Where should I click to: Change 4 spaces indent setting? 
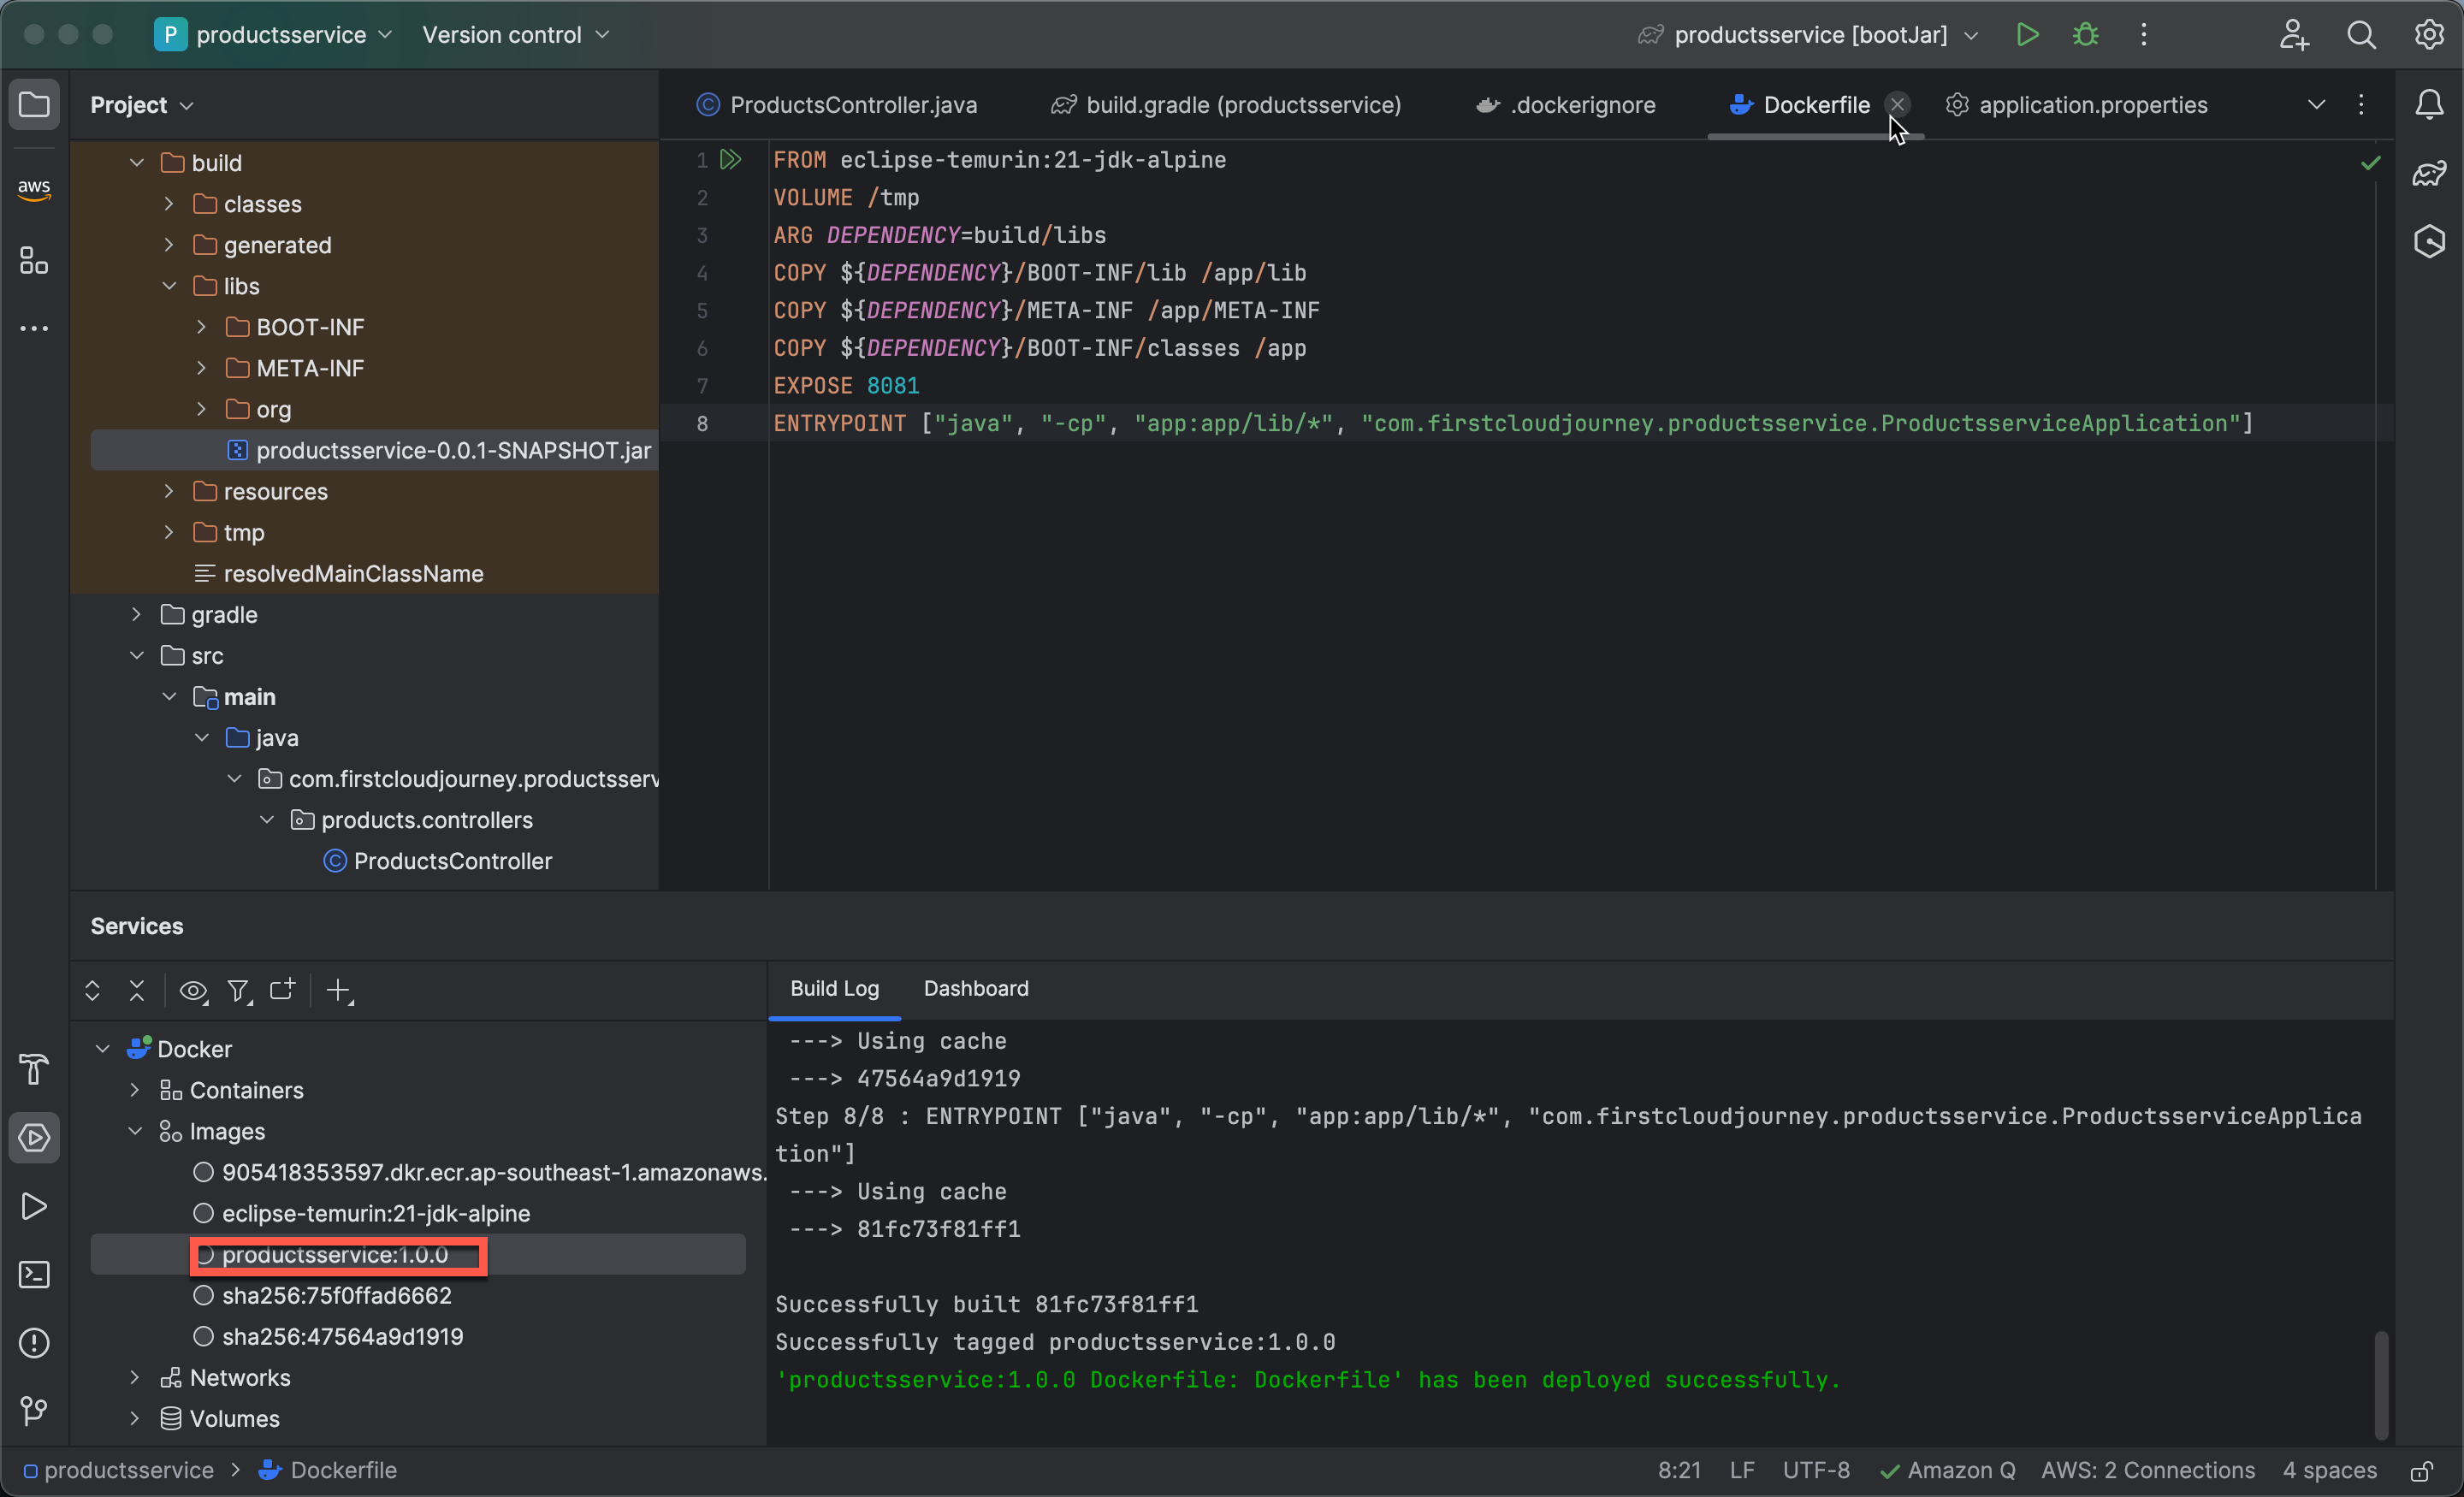2329,1471
